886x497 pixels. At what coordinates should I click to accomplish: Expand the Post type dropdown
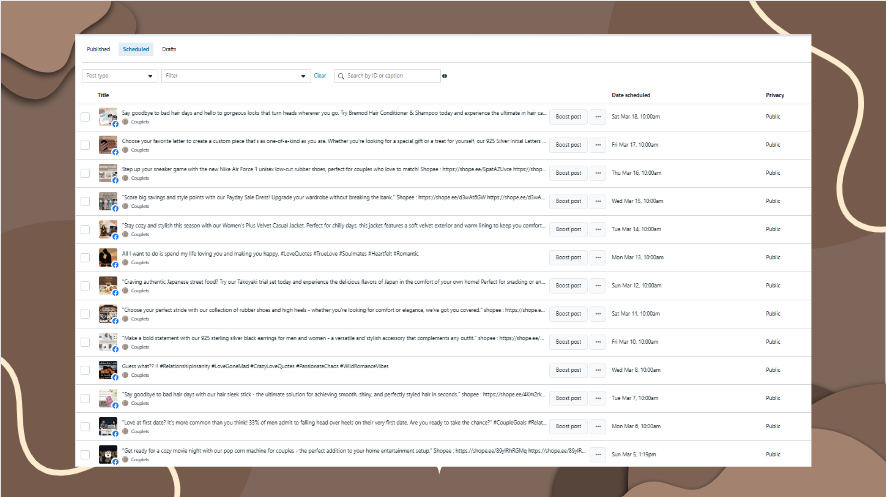pyautogui.click(x=120, y=76)
